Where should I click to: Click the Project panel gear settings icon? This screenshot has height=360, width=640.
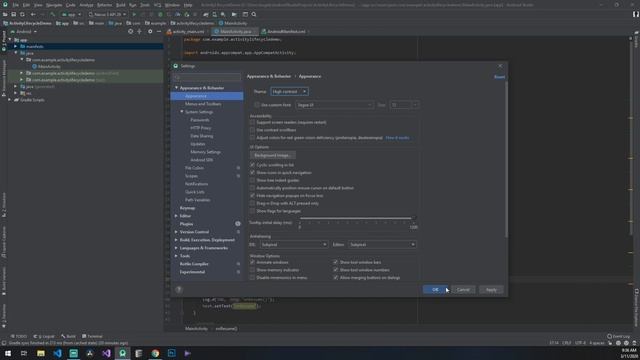pyautogui.click(x=150, y=31)
